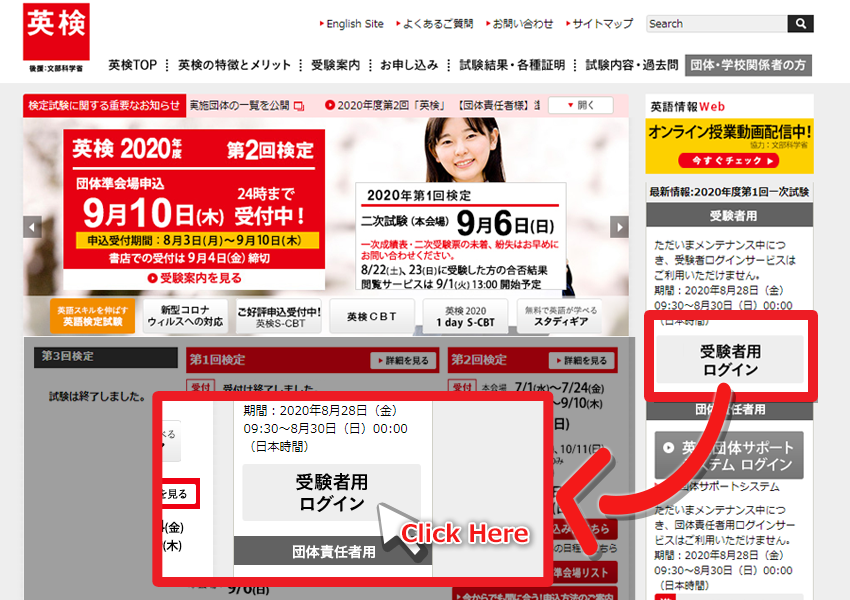Screen dimensions: 850x600
Task: Expand the notices with the 開く button
Action: [581, 105]
